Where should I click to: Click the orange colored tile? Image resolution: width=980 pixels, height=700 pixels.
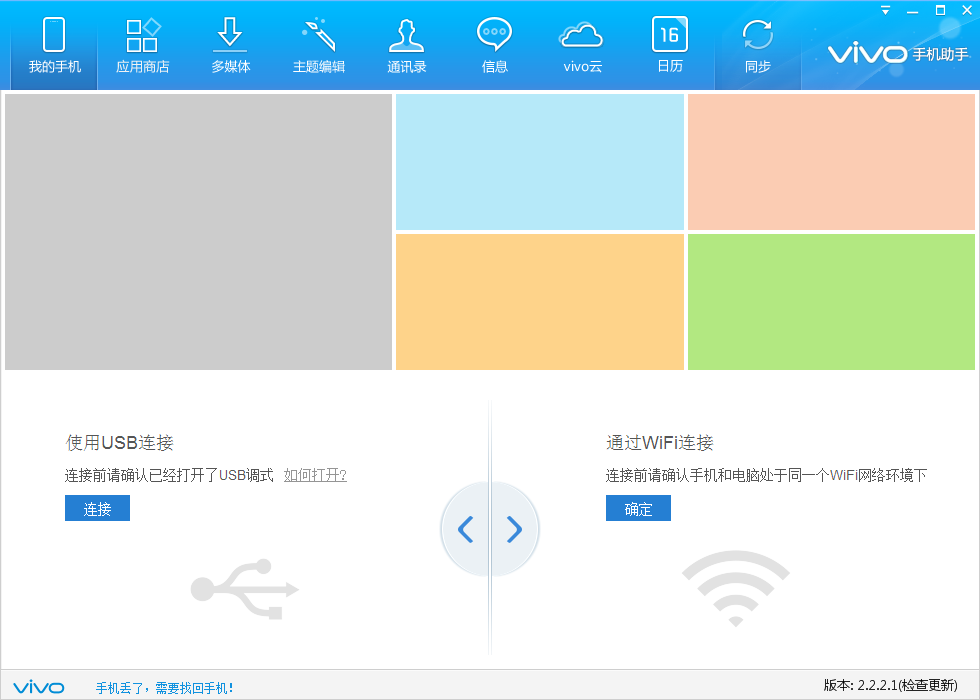pos(540,302)
